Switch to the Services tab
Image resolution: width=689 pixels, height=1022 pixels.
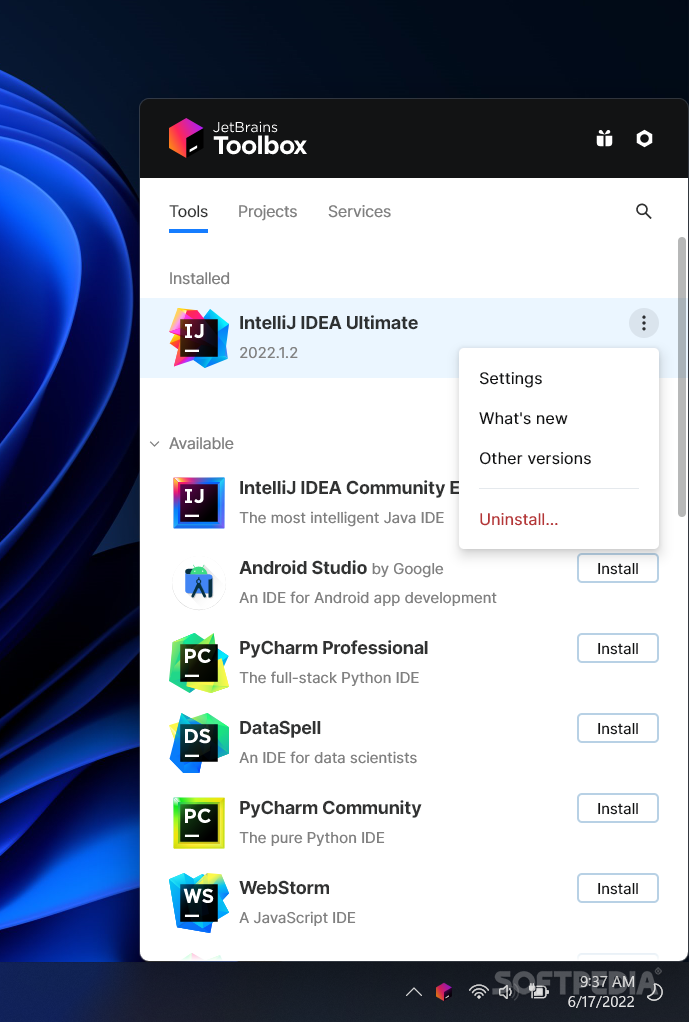point(359,212)
